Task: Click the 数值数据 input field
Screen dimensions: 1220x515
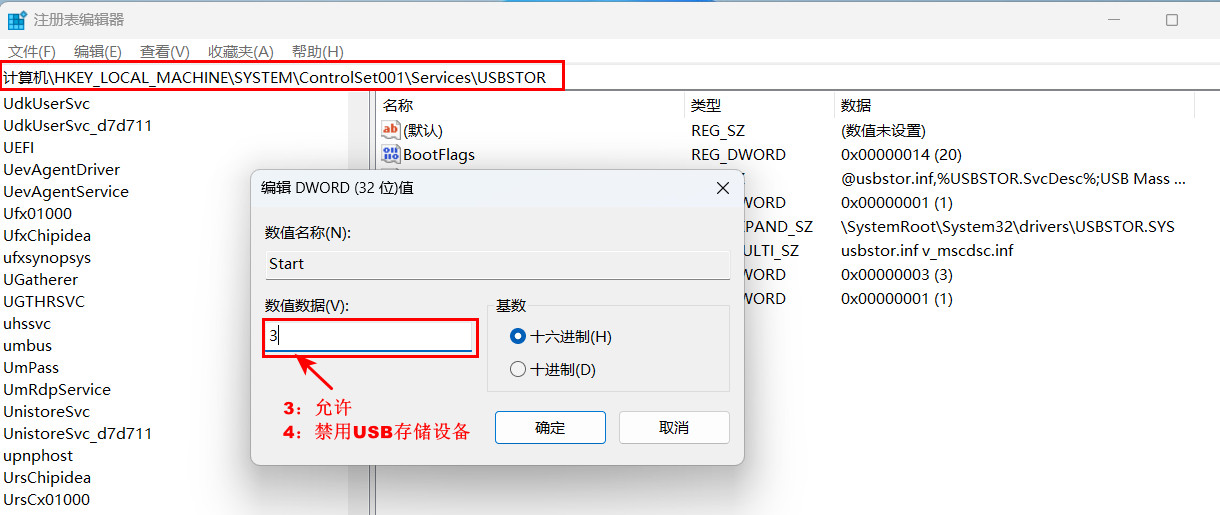Action: point(367,337)
